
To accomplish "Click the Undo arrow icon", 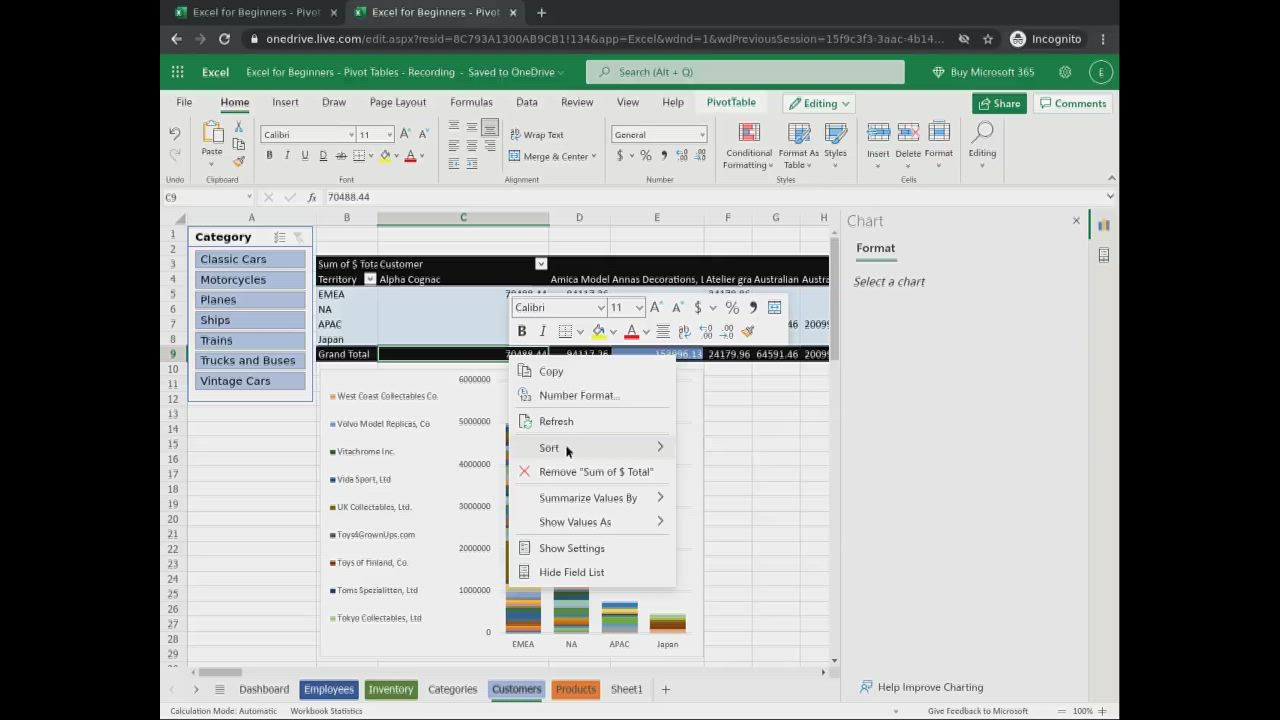I will click(x=175, y=133).
